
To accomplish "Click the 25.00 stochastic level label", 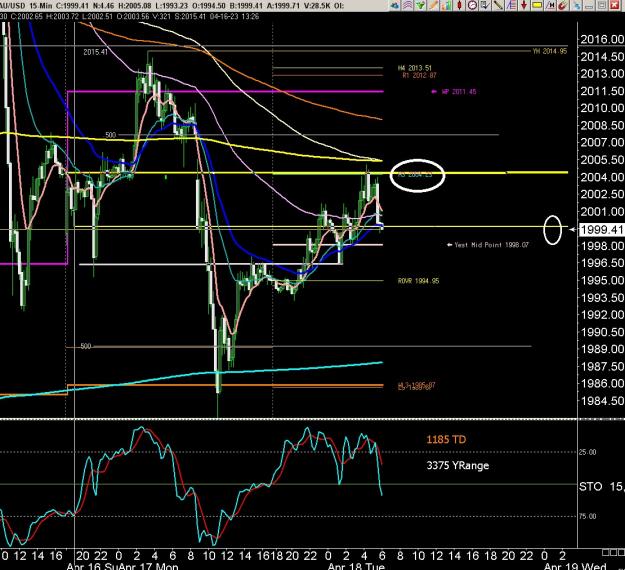I will coord(588,452).
